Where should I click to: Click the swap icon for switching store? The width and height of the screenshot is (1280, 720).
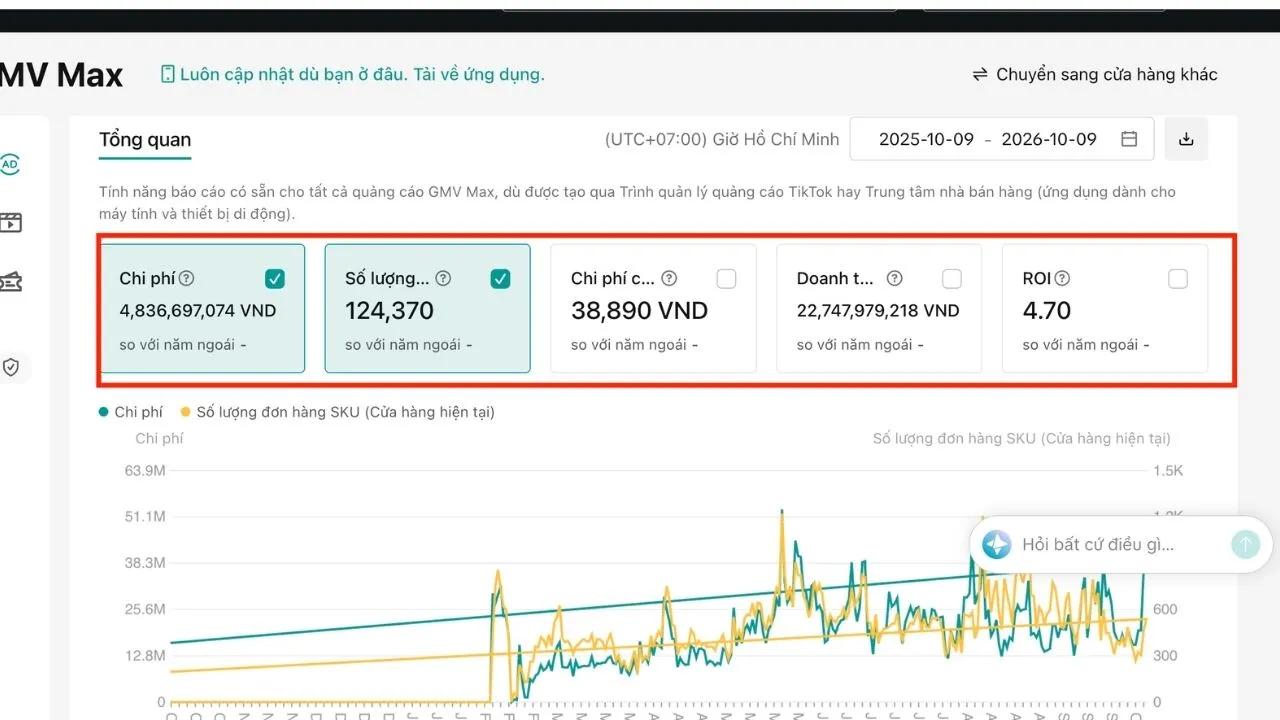click(x=980, y=75)
